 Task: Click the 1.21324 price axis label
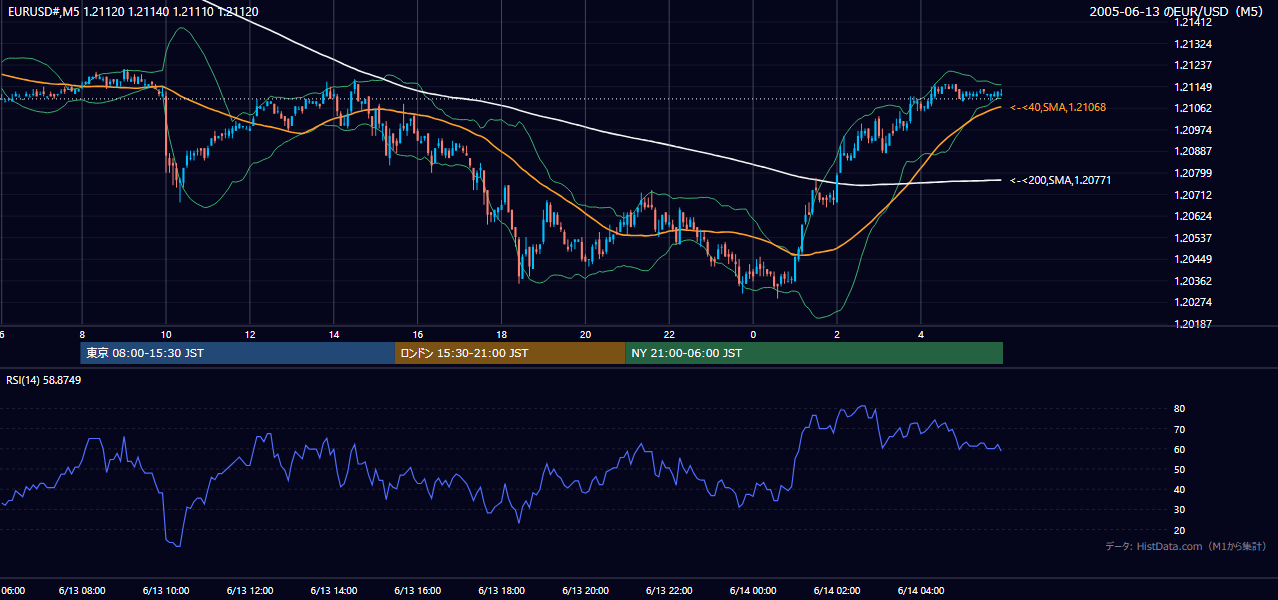click(x=1193, y=44)
